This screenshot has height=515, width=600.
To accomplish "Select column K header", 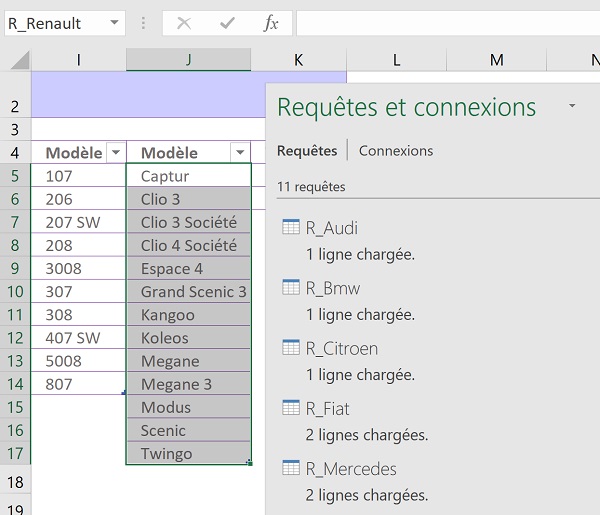I will coord(298,60).
